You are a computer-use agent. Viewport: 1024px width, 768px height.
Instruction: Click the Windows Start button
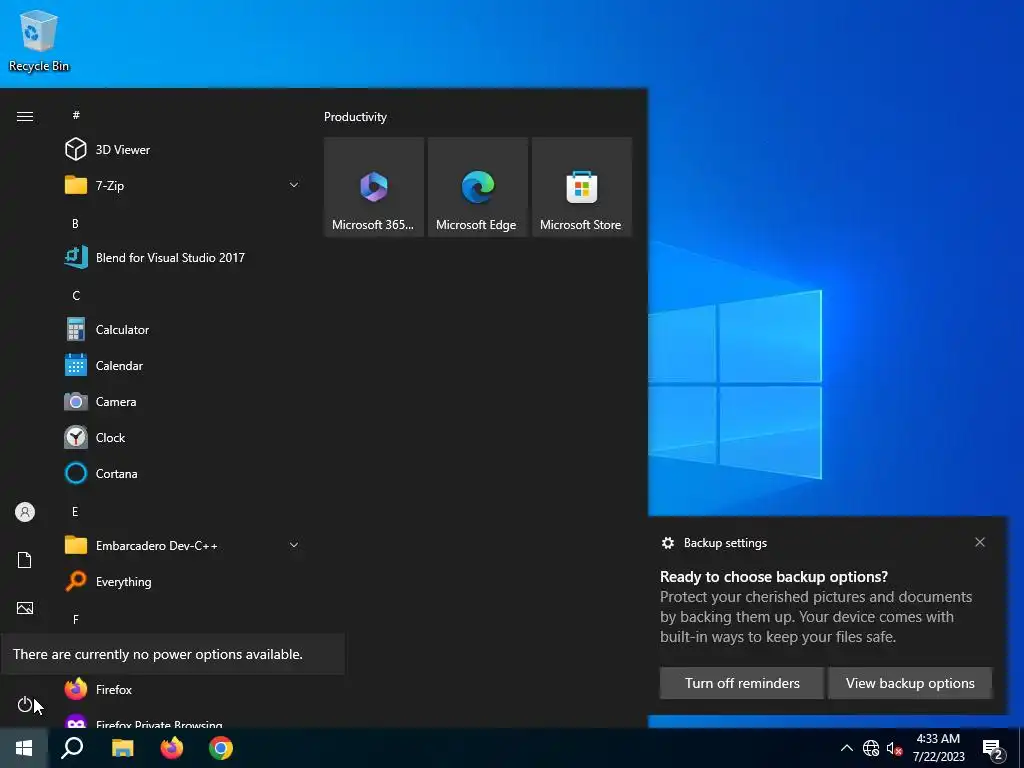[x=24, y=748]
